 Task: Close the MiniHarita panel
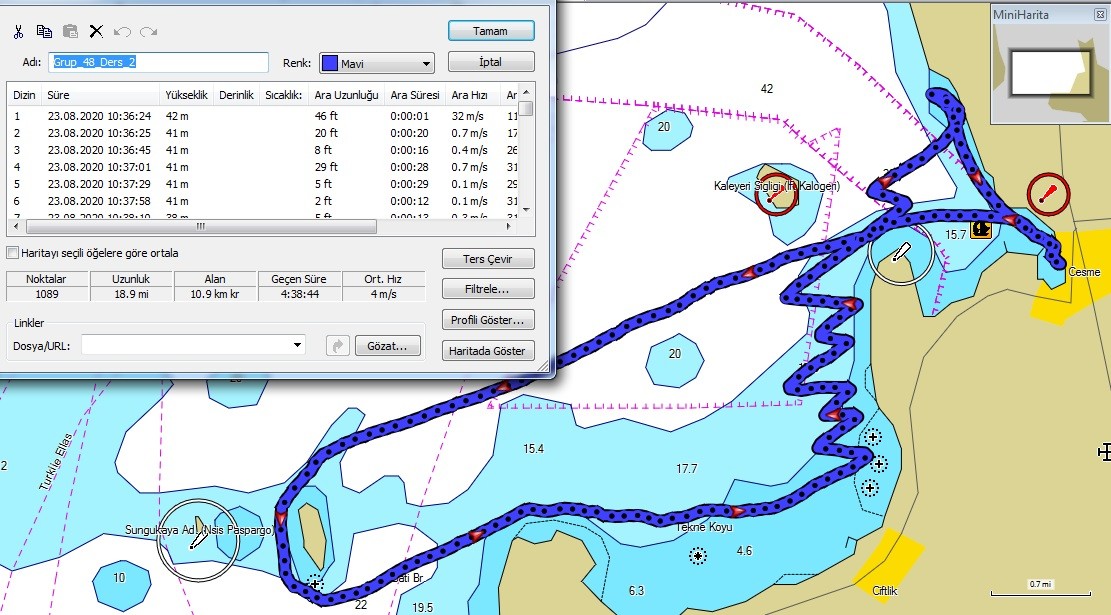pos(1100,14)
